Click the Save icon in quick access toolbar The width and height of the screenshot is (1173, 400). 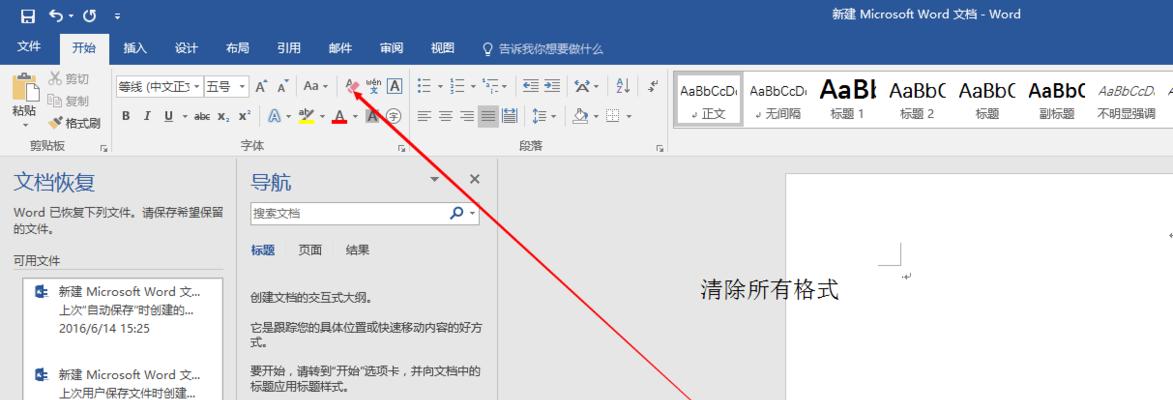[x=28, y=15]
